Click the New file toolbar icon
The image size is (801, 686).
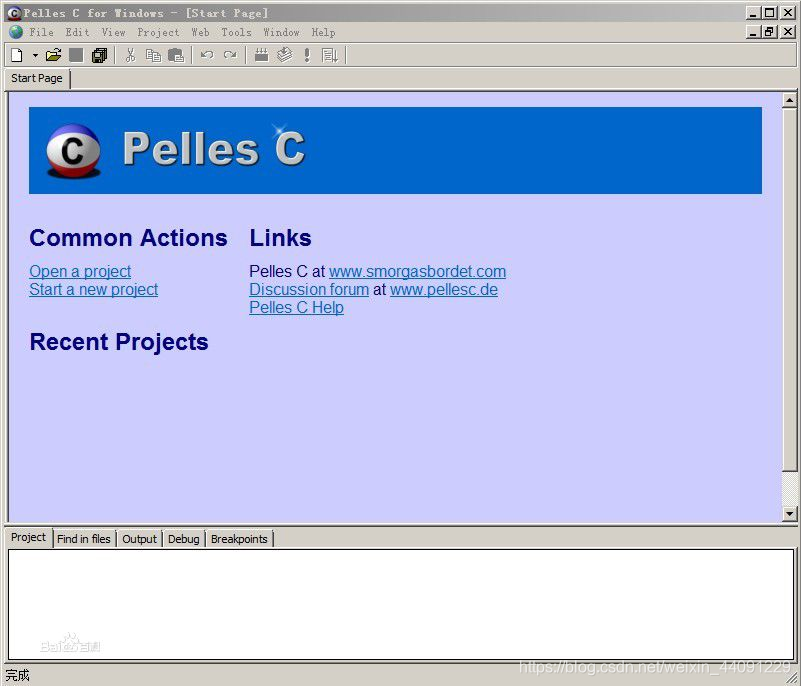coord(17,55)
